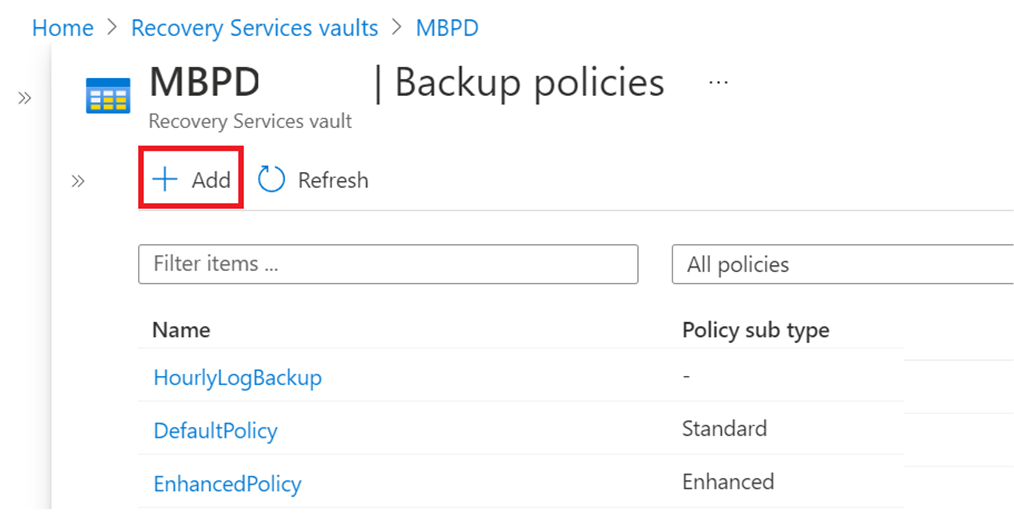Click the Backup policies page title
Viewport: 1014px width, 527px height.
(x=529, y=83)
